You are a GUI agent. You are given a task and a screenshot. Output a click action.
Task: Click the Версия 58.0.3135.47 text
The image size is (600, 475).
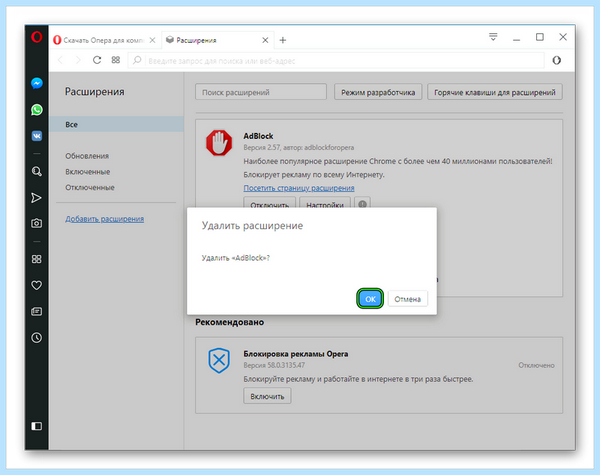[x=274, y=365]
